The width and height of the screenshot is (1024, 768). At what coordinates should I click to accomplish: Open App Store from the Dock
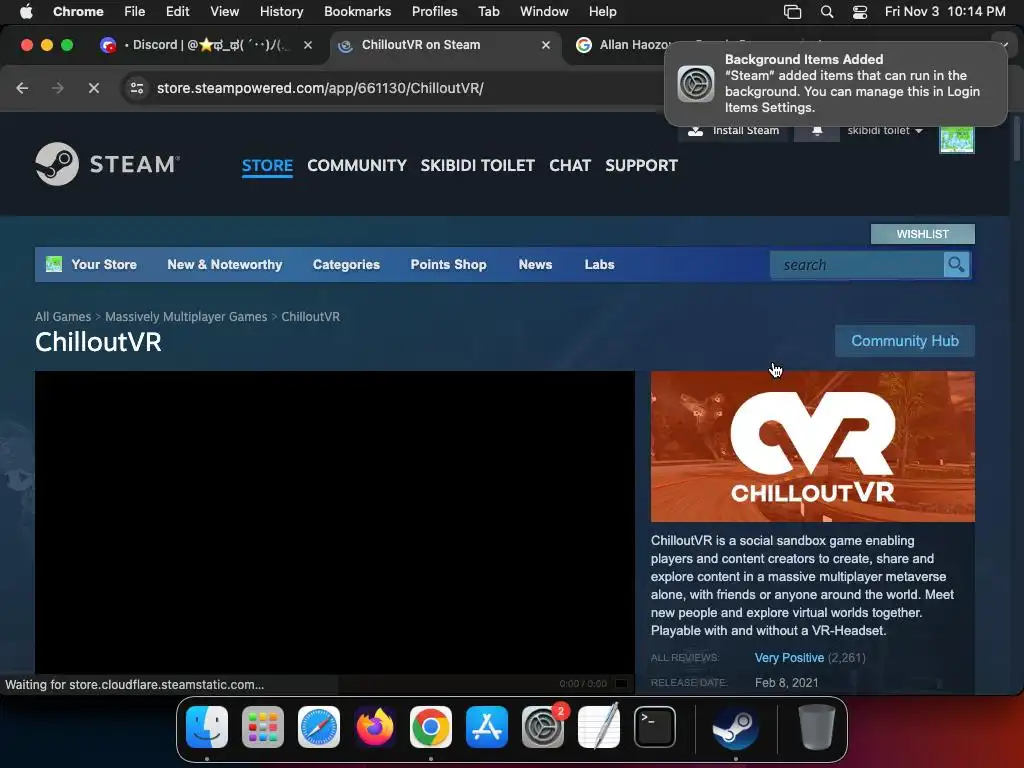click(x=487, y=727)
